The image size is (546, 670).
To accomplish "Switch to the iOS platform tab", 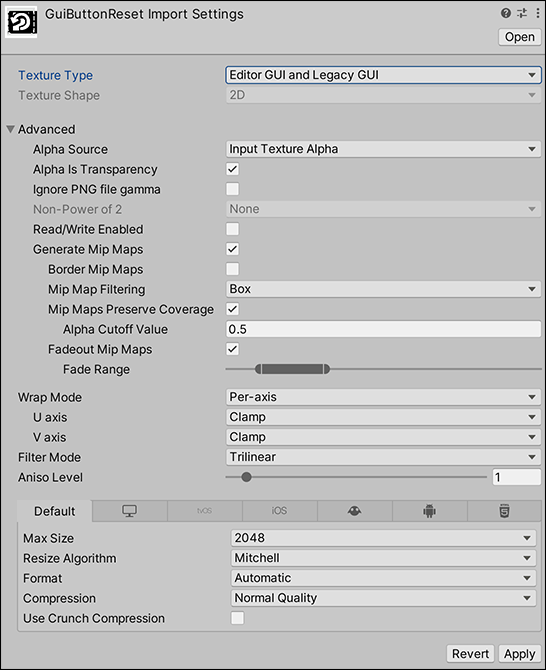I will [x=279, y=511].
